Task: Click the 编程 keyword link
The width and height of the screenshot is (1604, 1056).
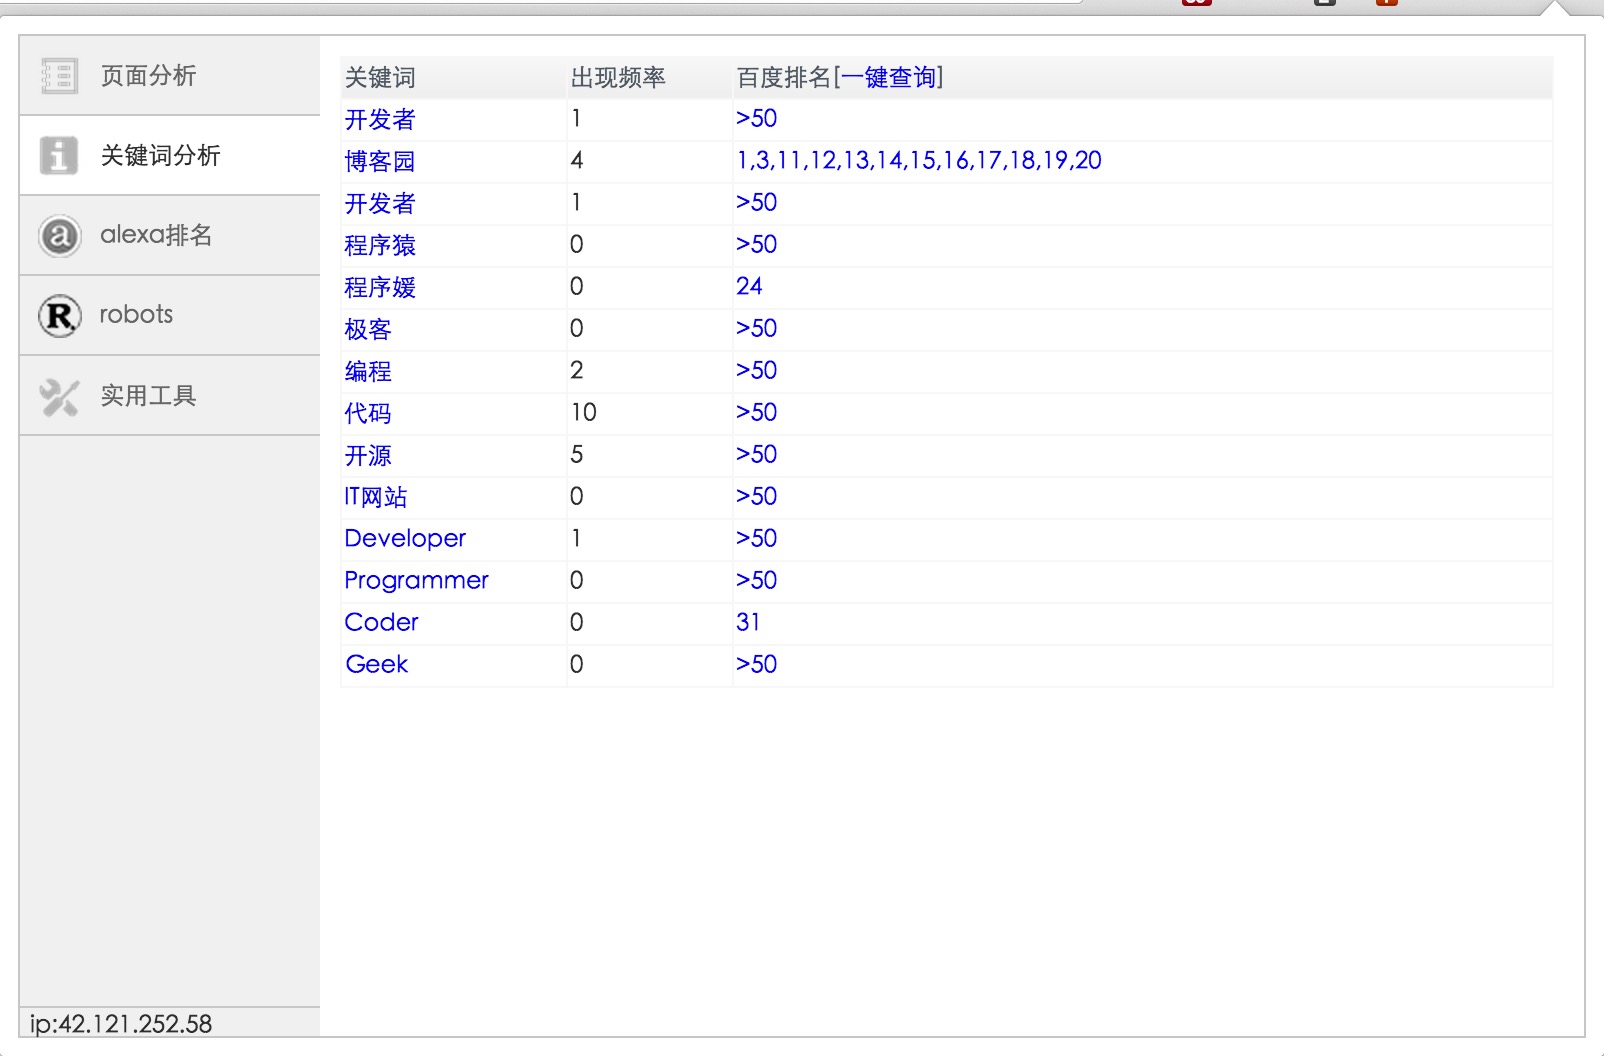Action: (368, 371)
